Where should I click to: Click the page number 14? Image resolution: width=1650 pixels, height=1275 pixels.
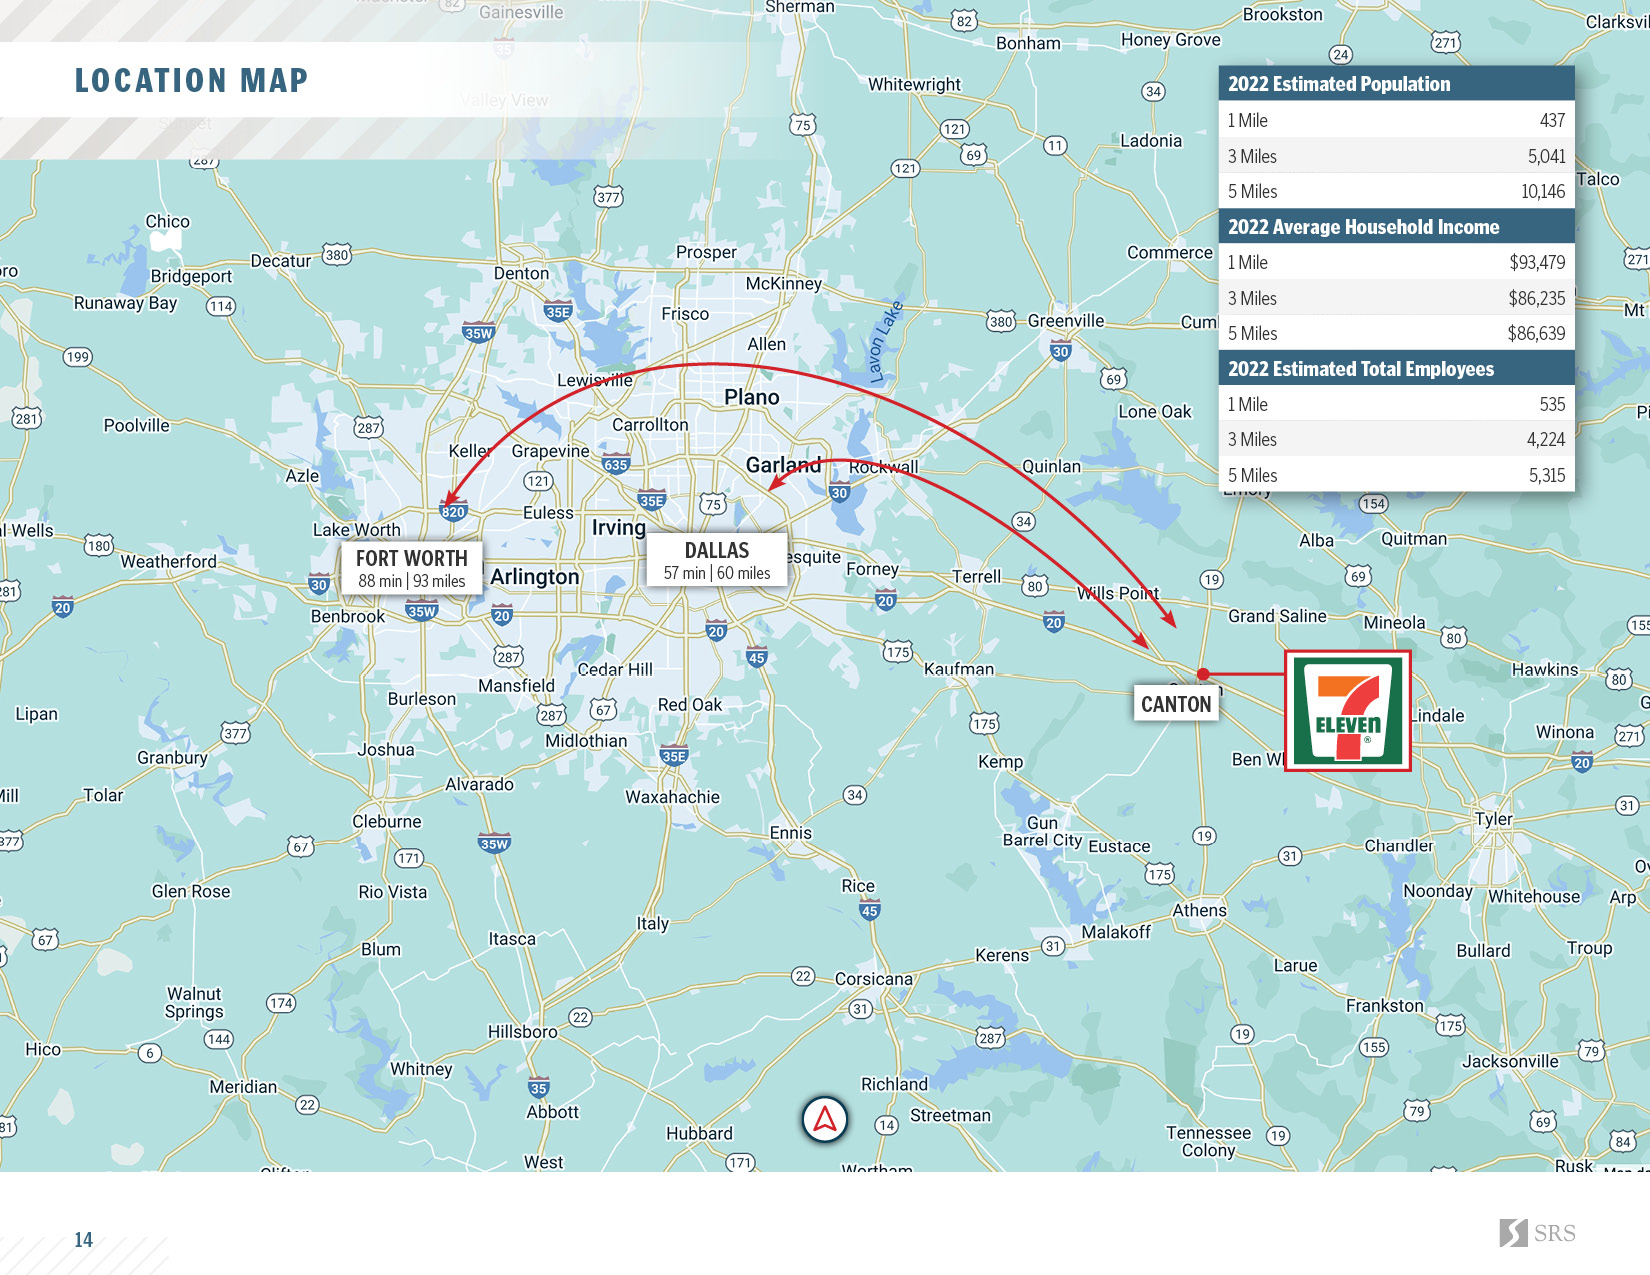(83, 1240)
